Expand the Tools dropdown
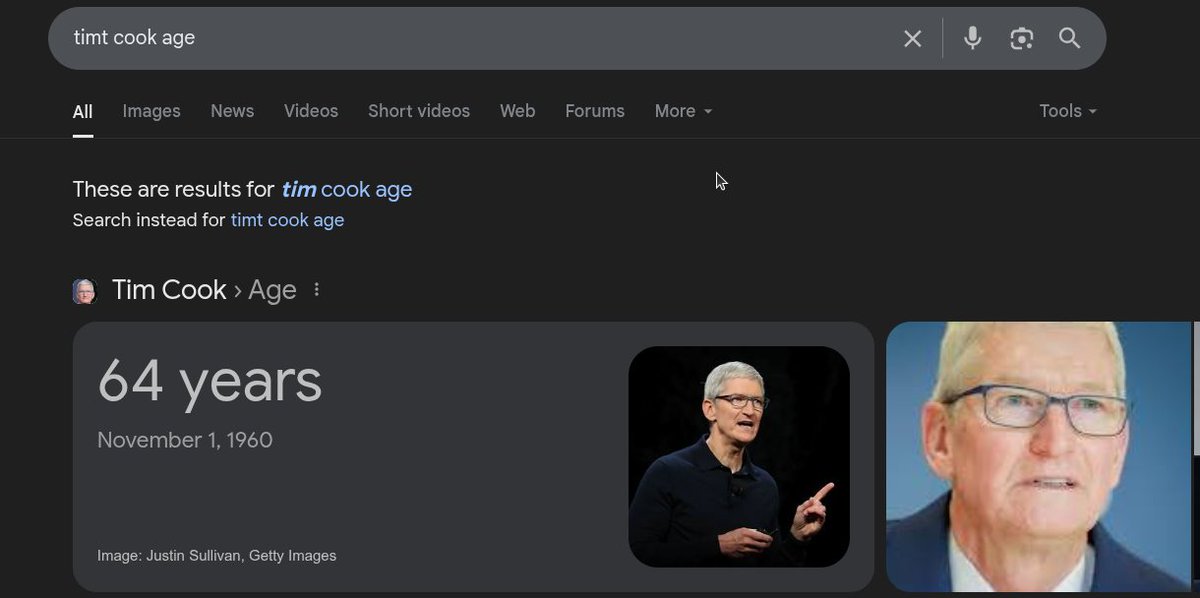The height and width of the screenshot is (598, 1200). (x=1068, y=111)
